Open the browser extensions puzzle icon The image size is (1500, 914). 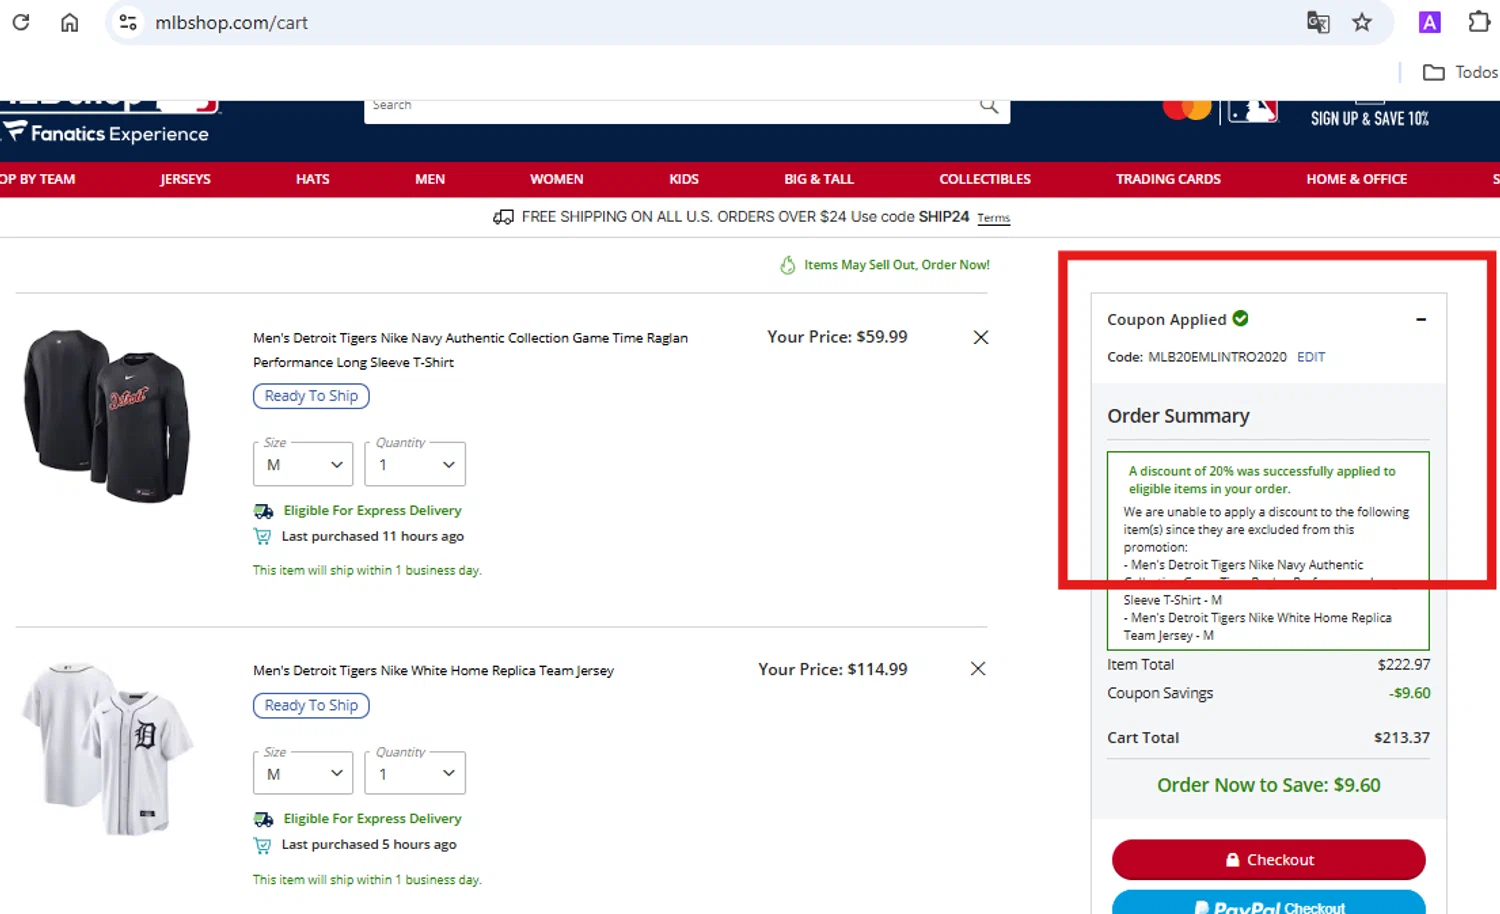[1479, 22]
